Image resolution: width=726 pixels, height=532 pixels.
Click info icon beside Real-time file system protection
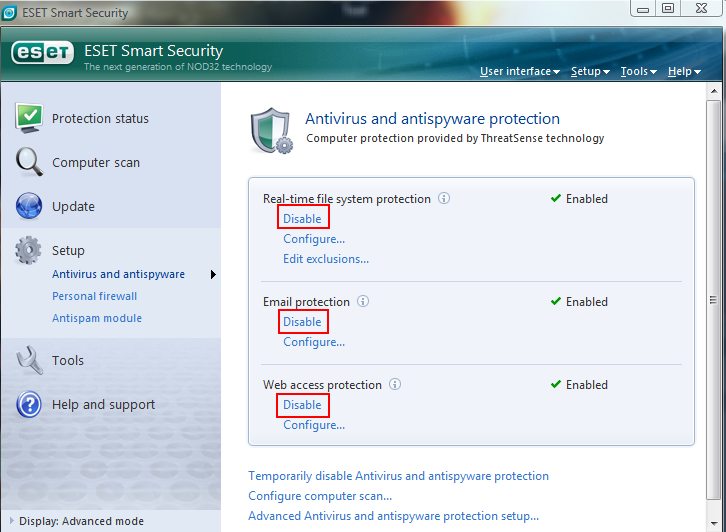pos(444,198)
